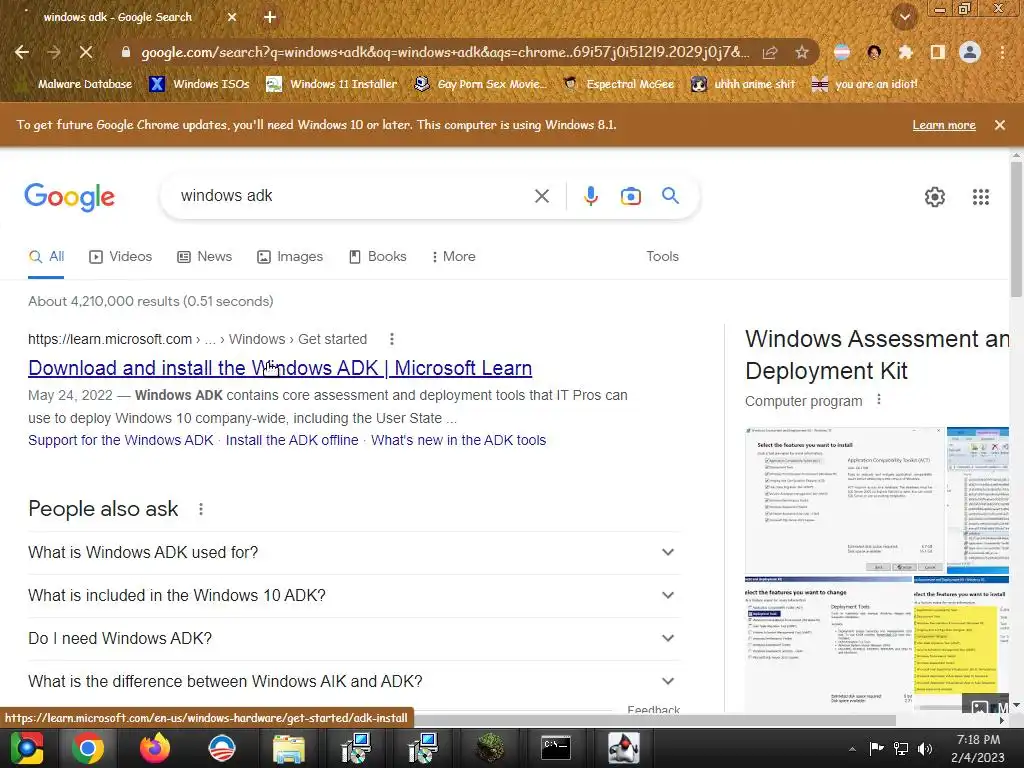This screenshot has height=768, width=1024.
Task: Open the Espectral McGee bookmark
Action: coord(618,84)
